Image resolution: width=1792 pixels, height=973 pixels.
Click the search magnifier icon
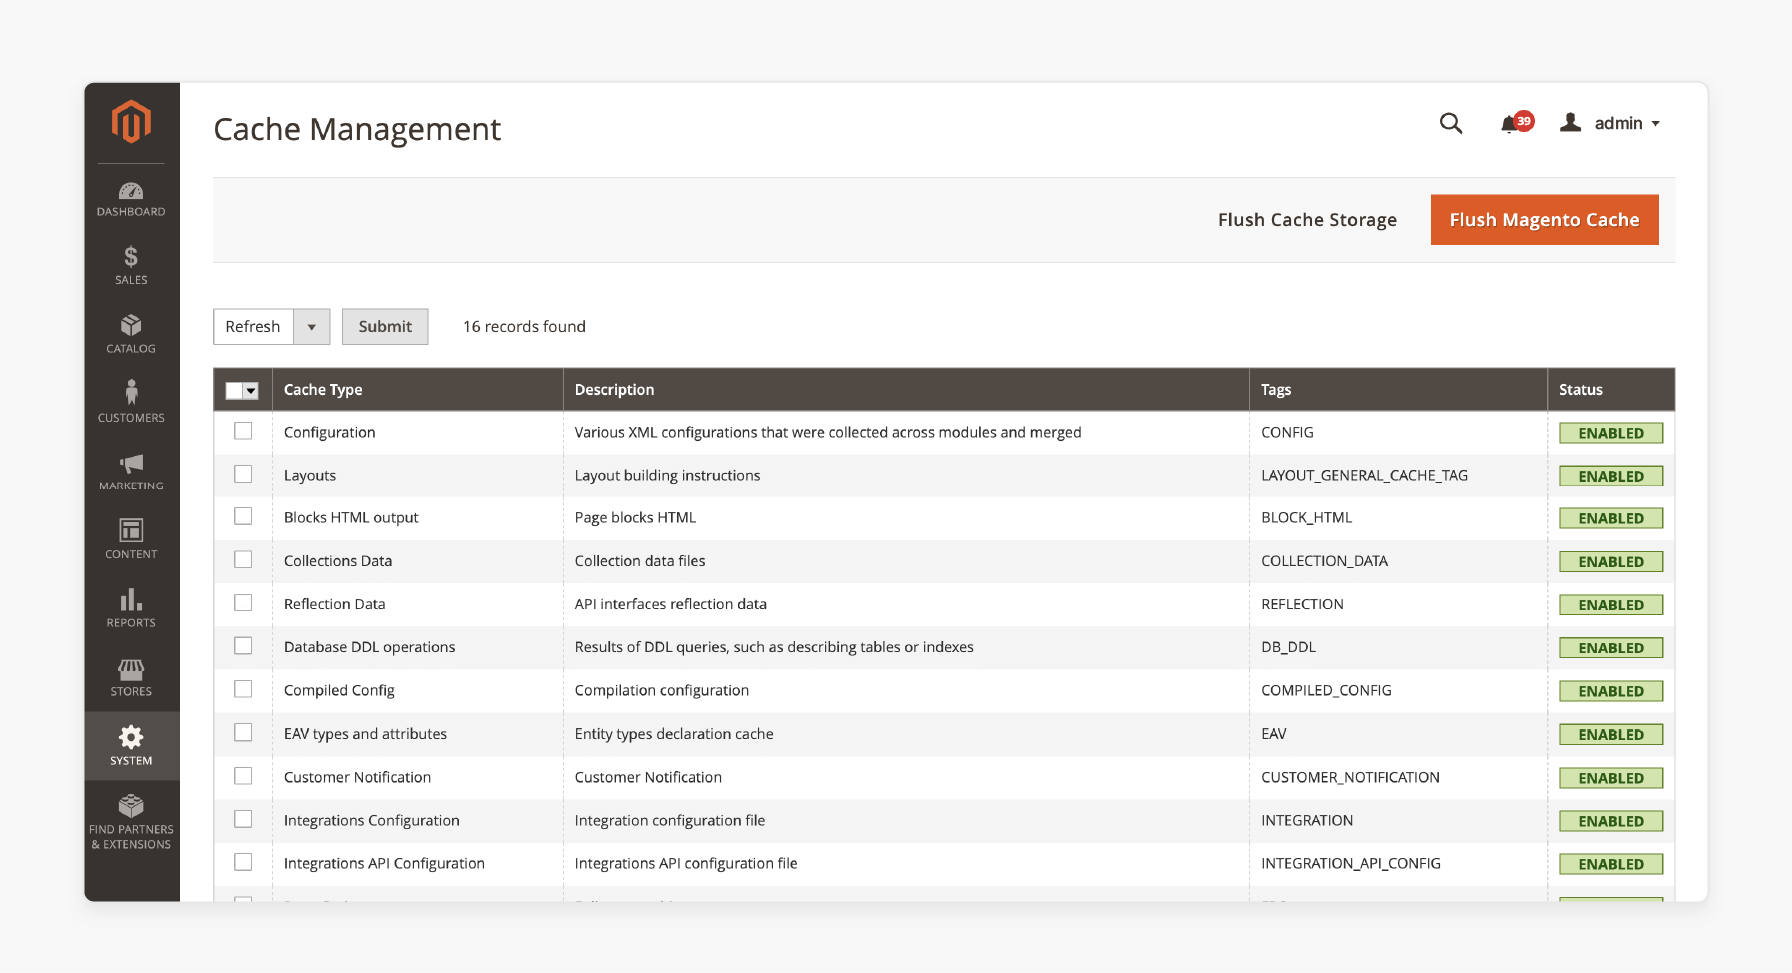point(1451,123)
